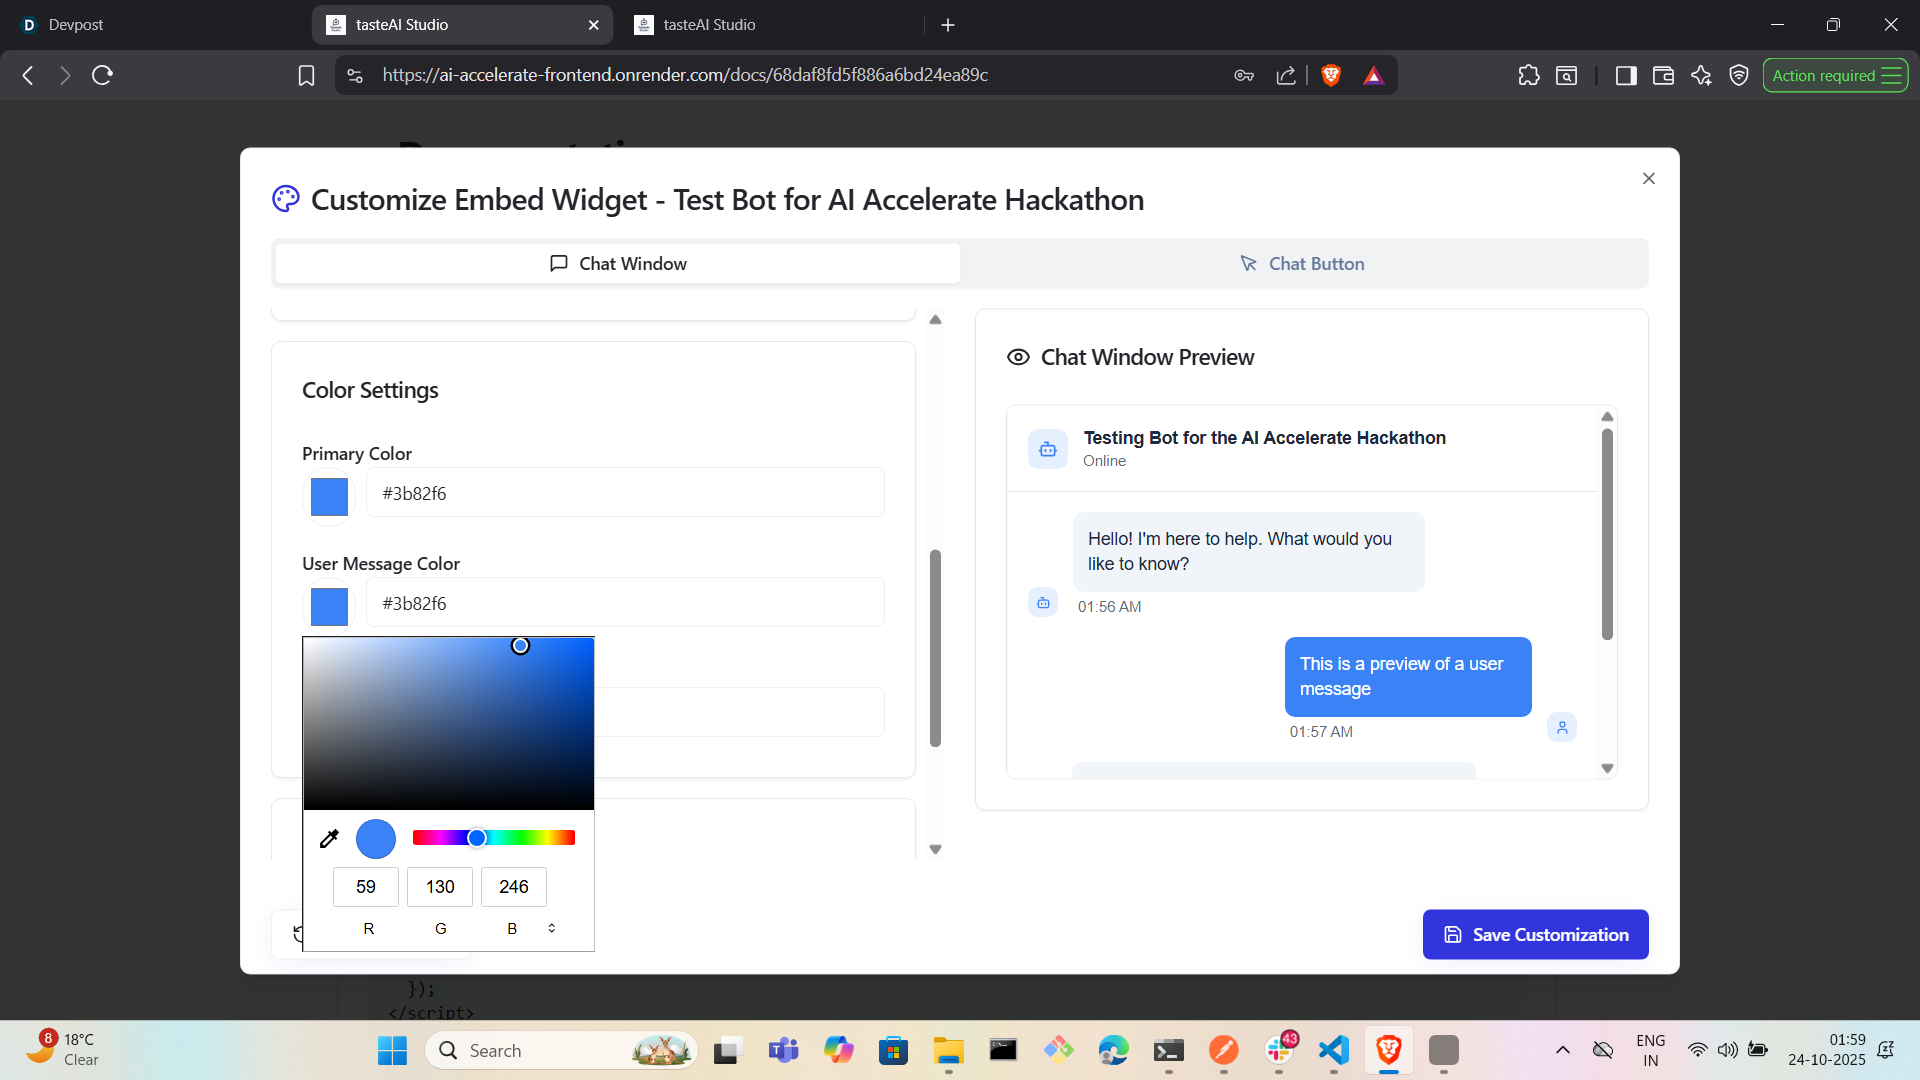Toggle the browser sidebar panel icon
The image size is (1920, 1080).
point(1626,75)
